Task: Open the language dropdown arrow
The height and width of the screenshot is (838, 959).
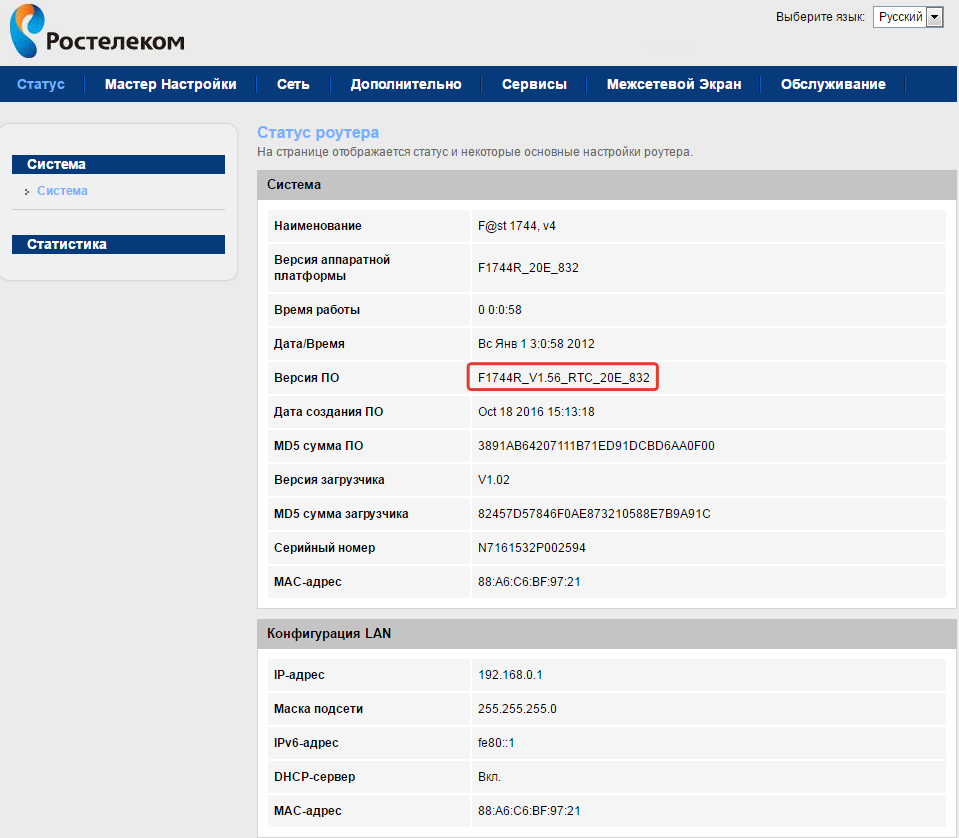Action: [x=934, y=17]
